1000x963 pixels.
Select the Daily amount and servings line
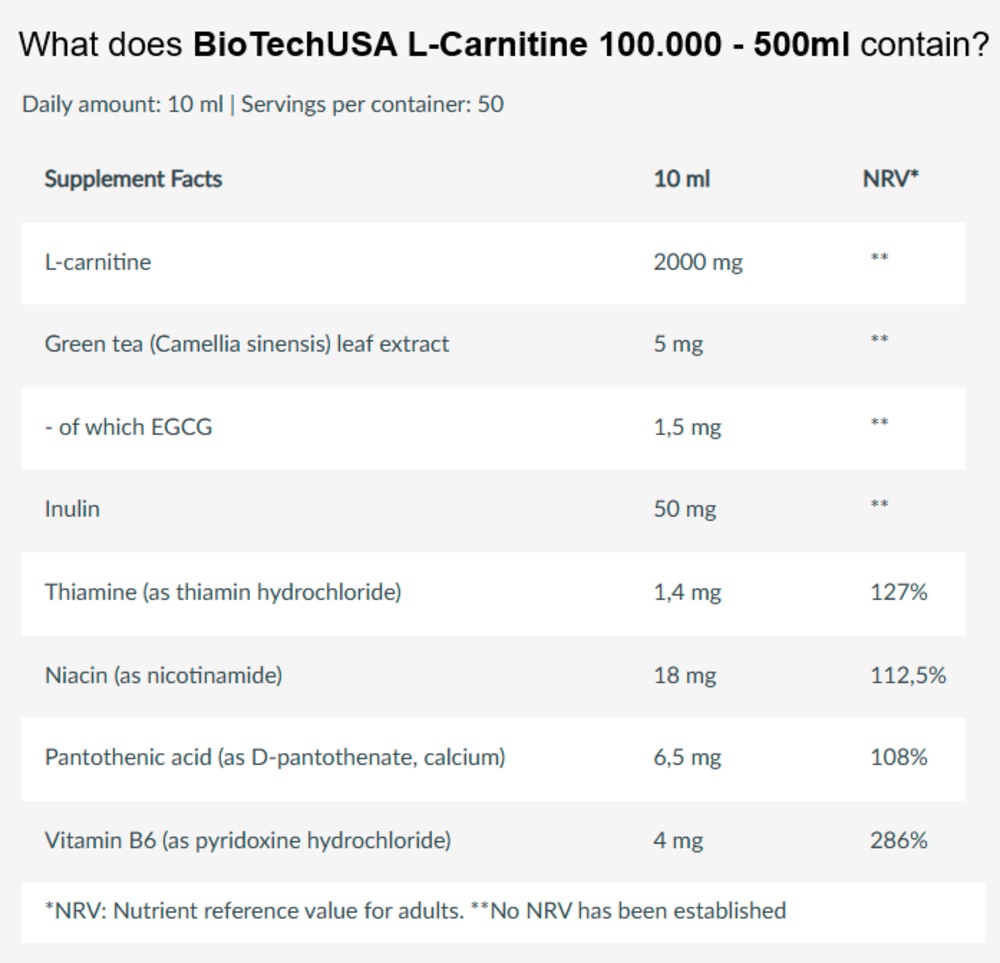pos(263,105)
